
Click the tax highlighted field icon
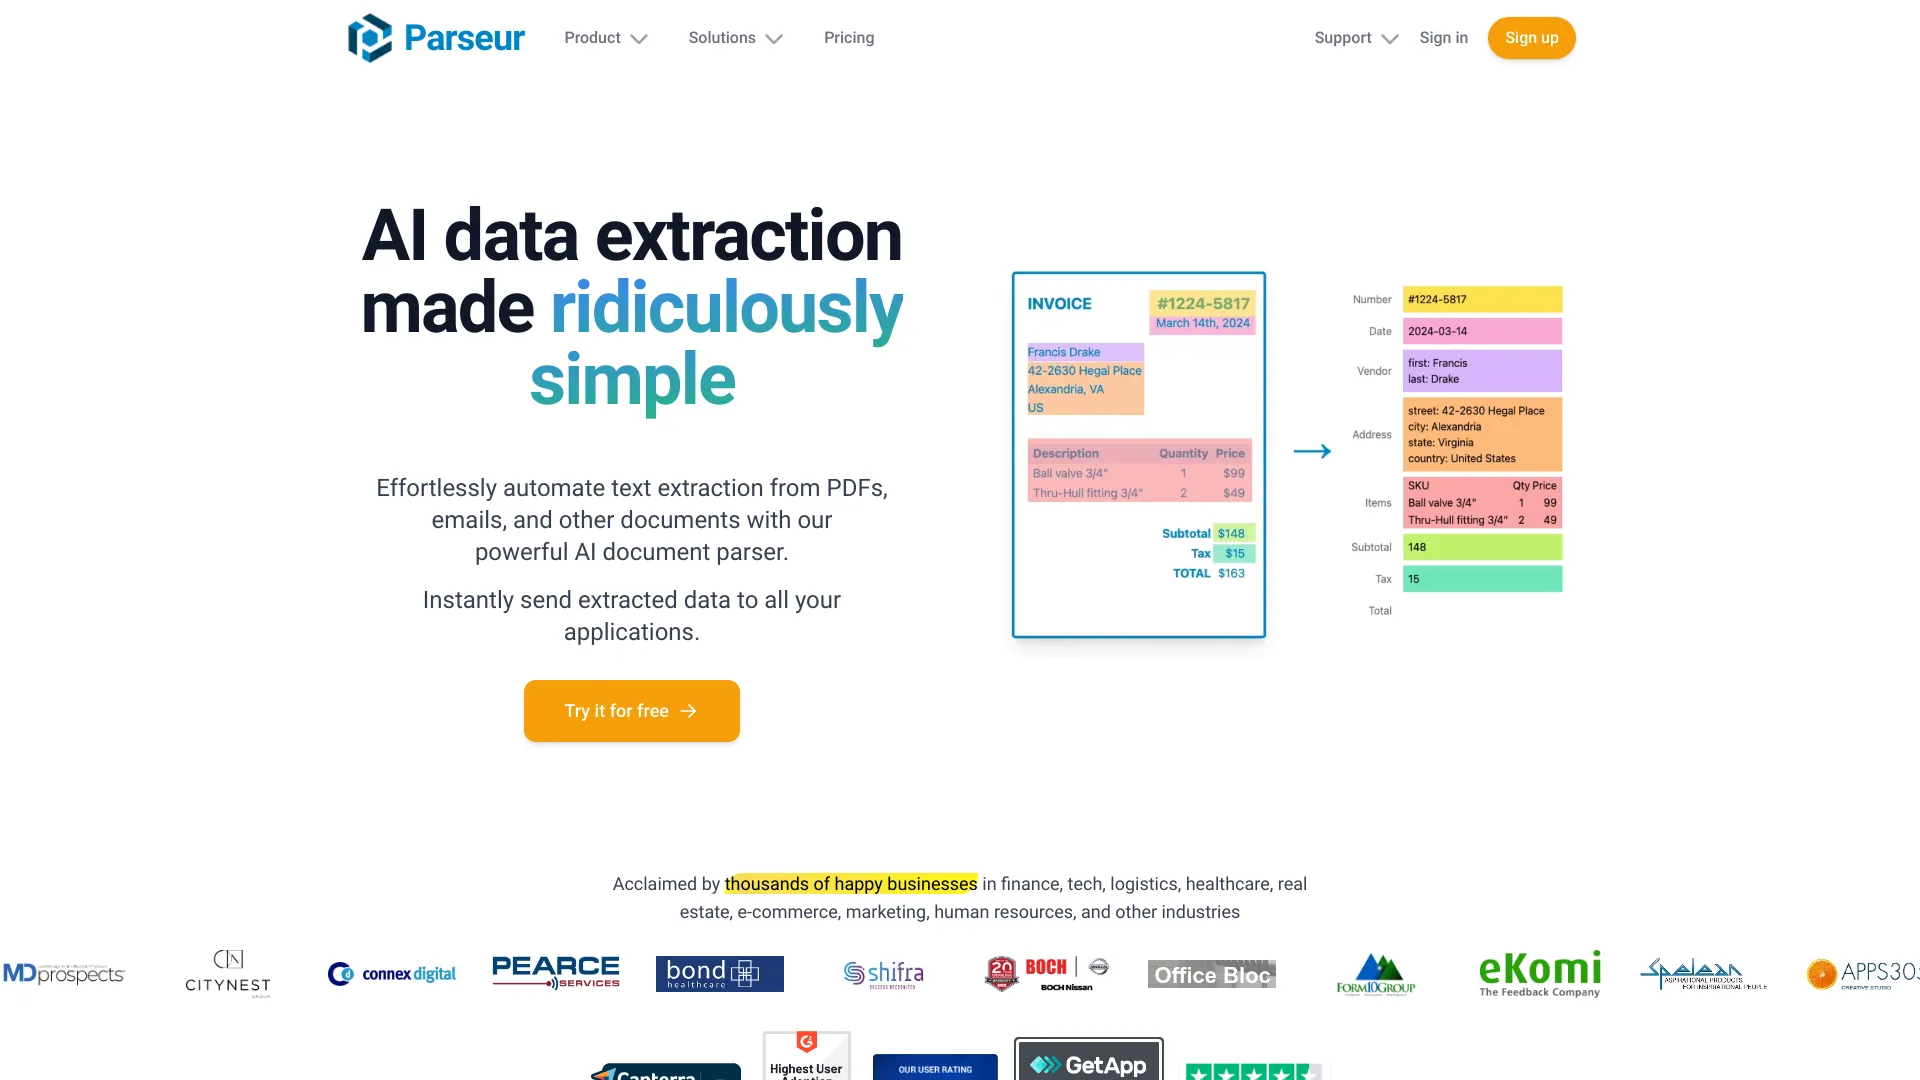point(1232,553)
